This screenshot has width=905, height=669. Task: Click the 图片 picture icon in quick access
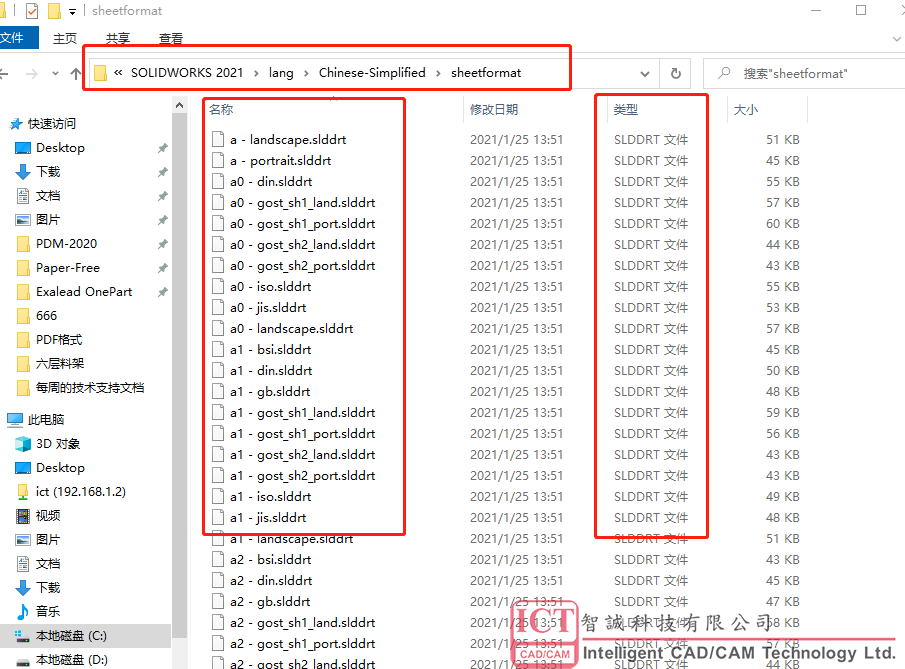pos(23,220)
